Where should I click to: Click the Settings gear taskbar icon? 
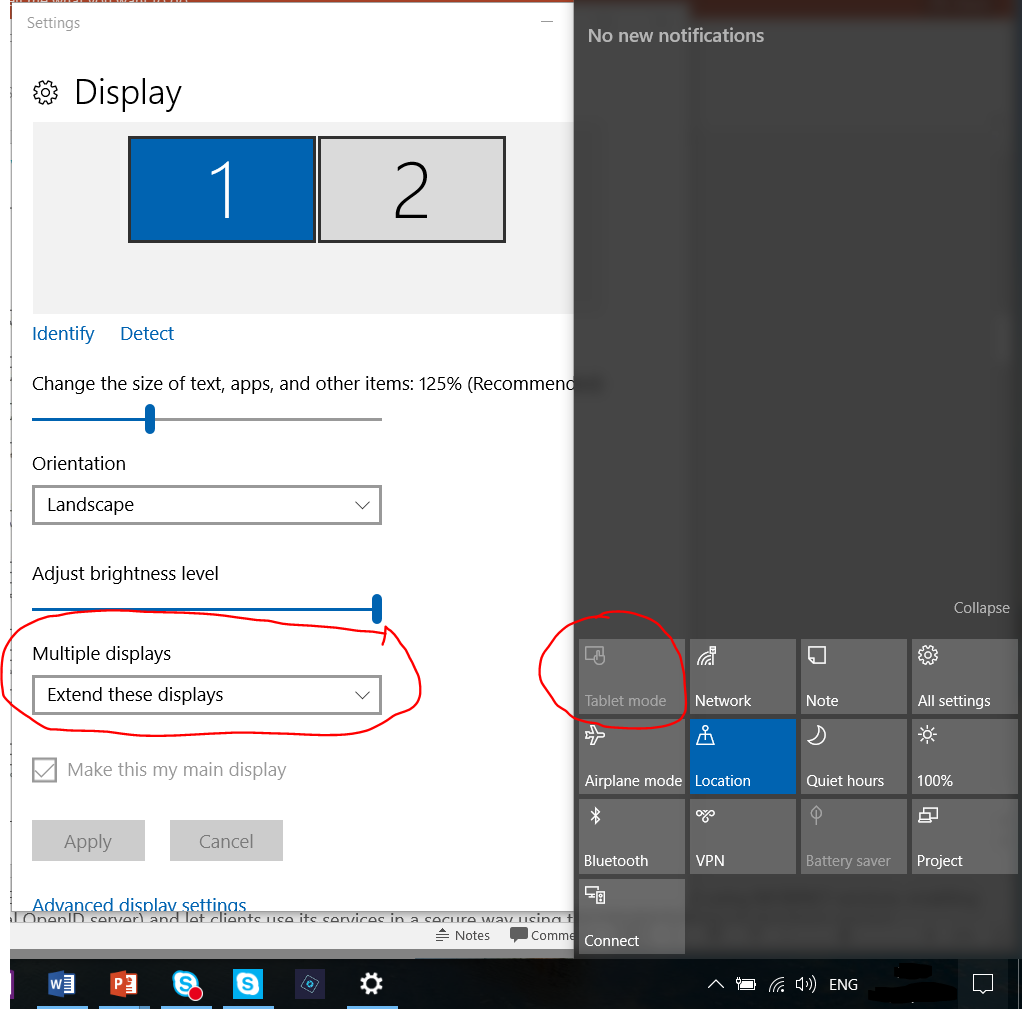click(x=371, y=984)
